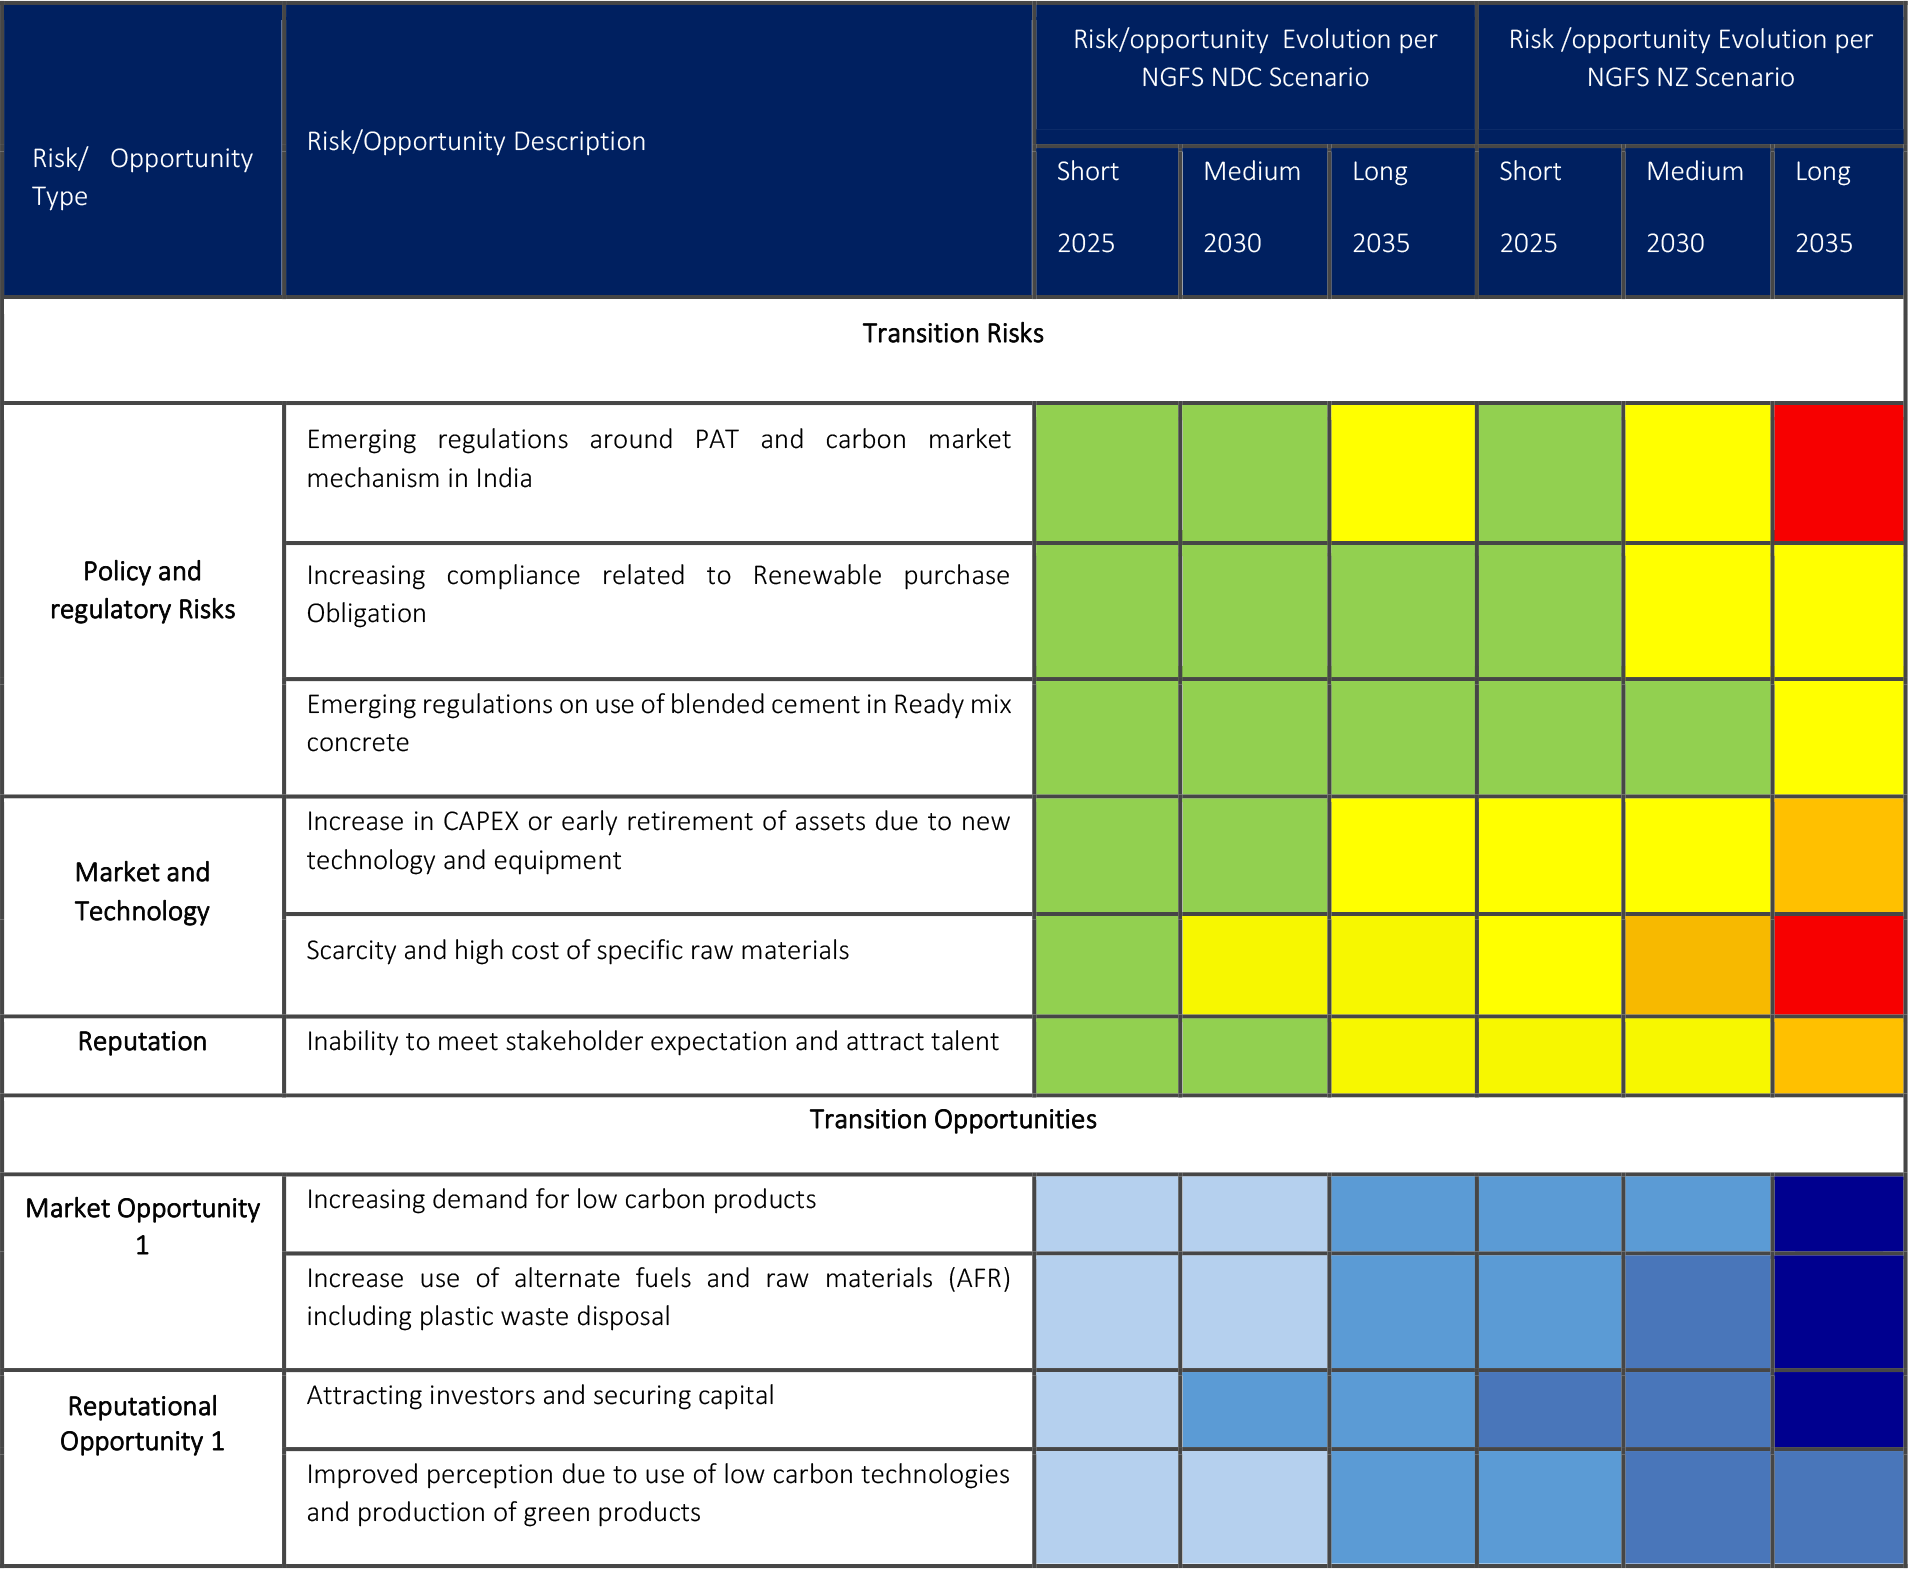Viewport: 1908px width, 1569px height.
Task: Click the Transition Opportunities section header
Action: [952, 1119]
